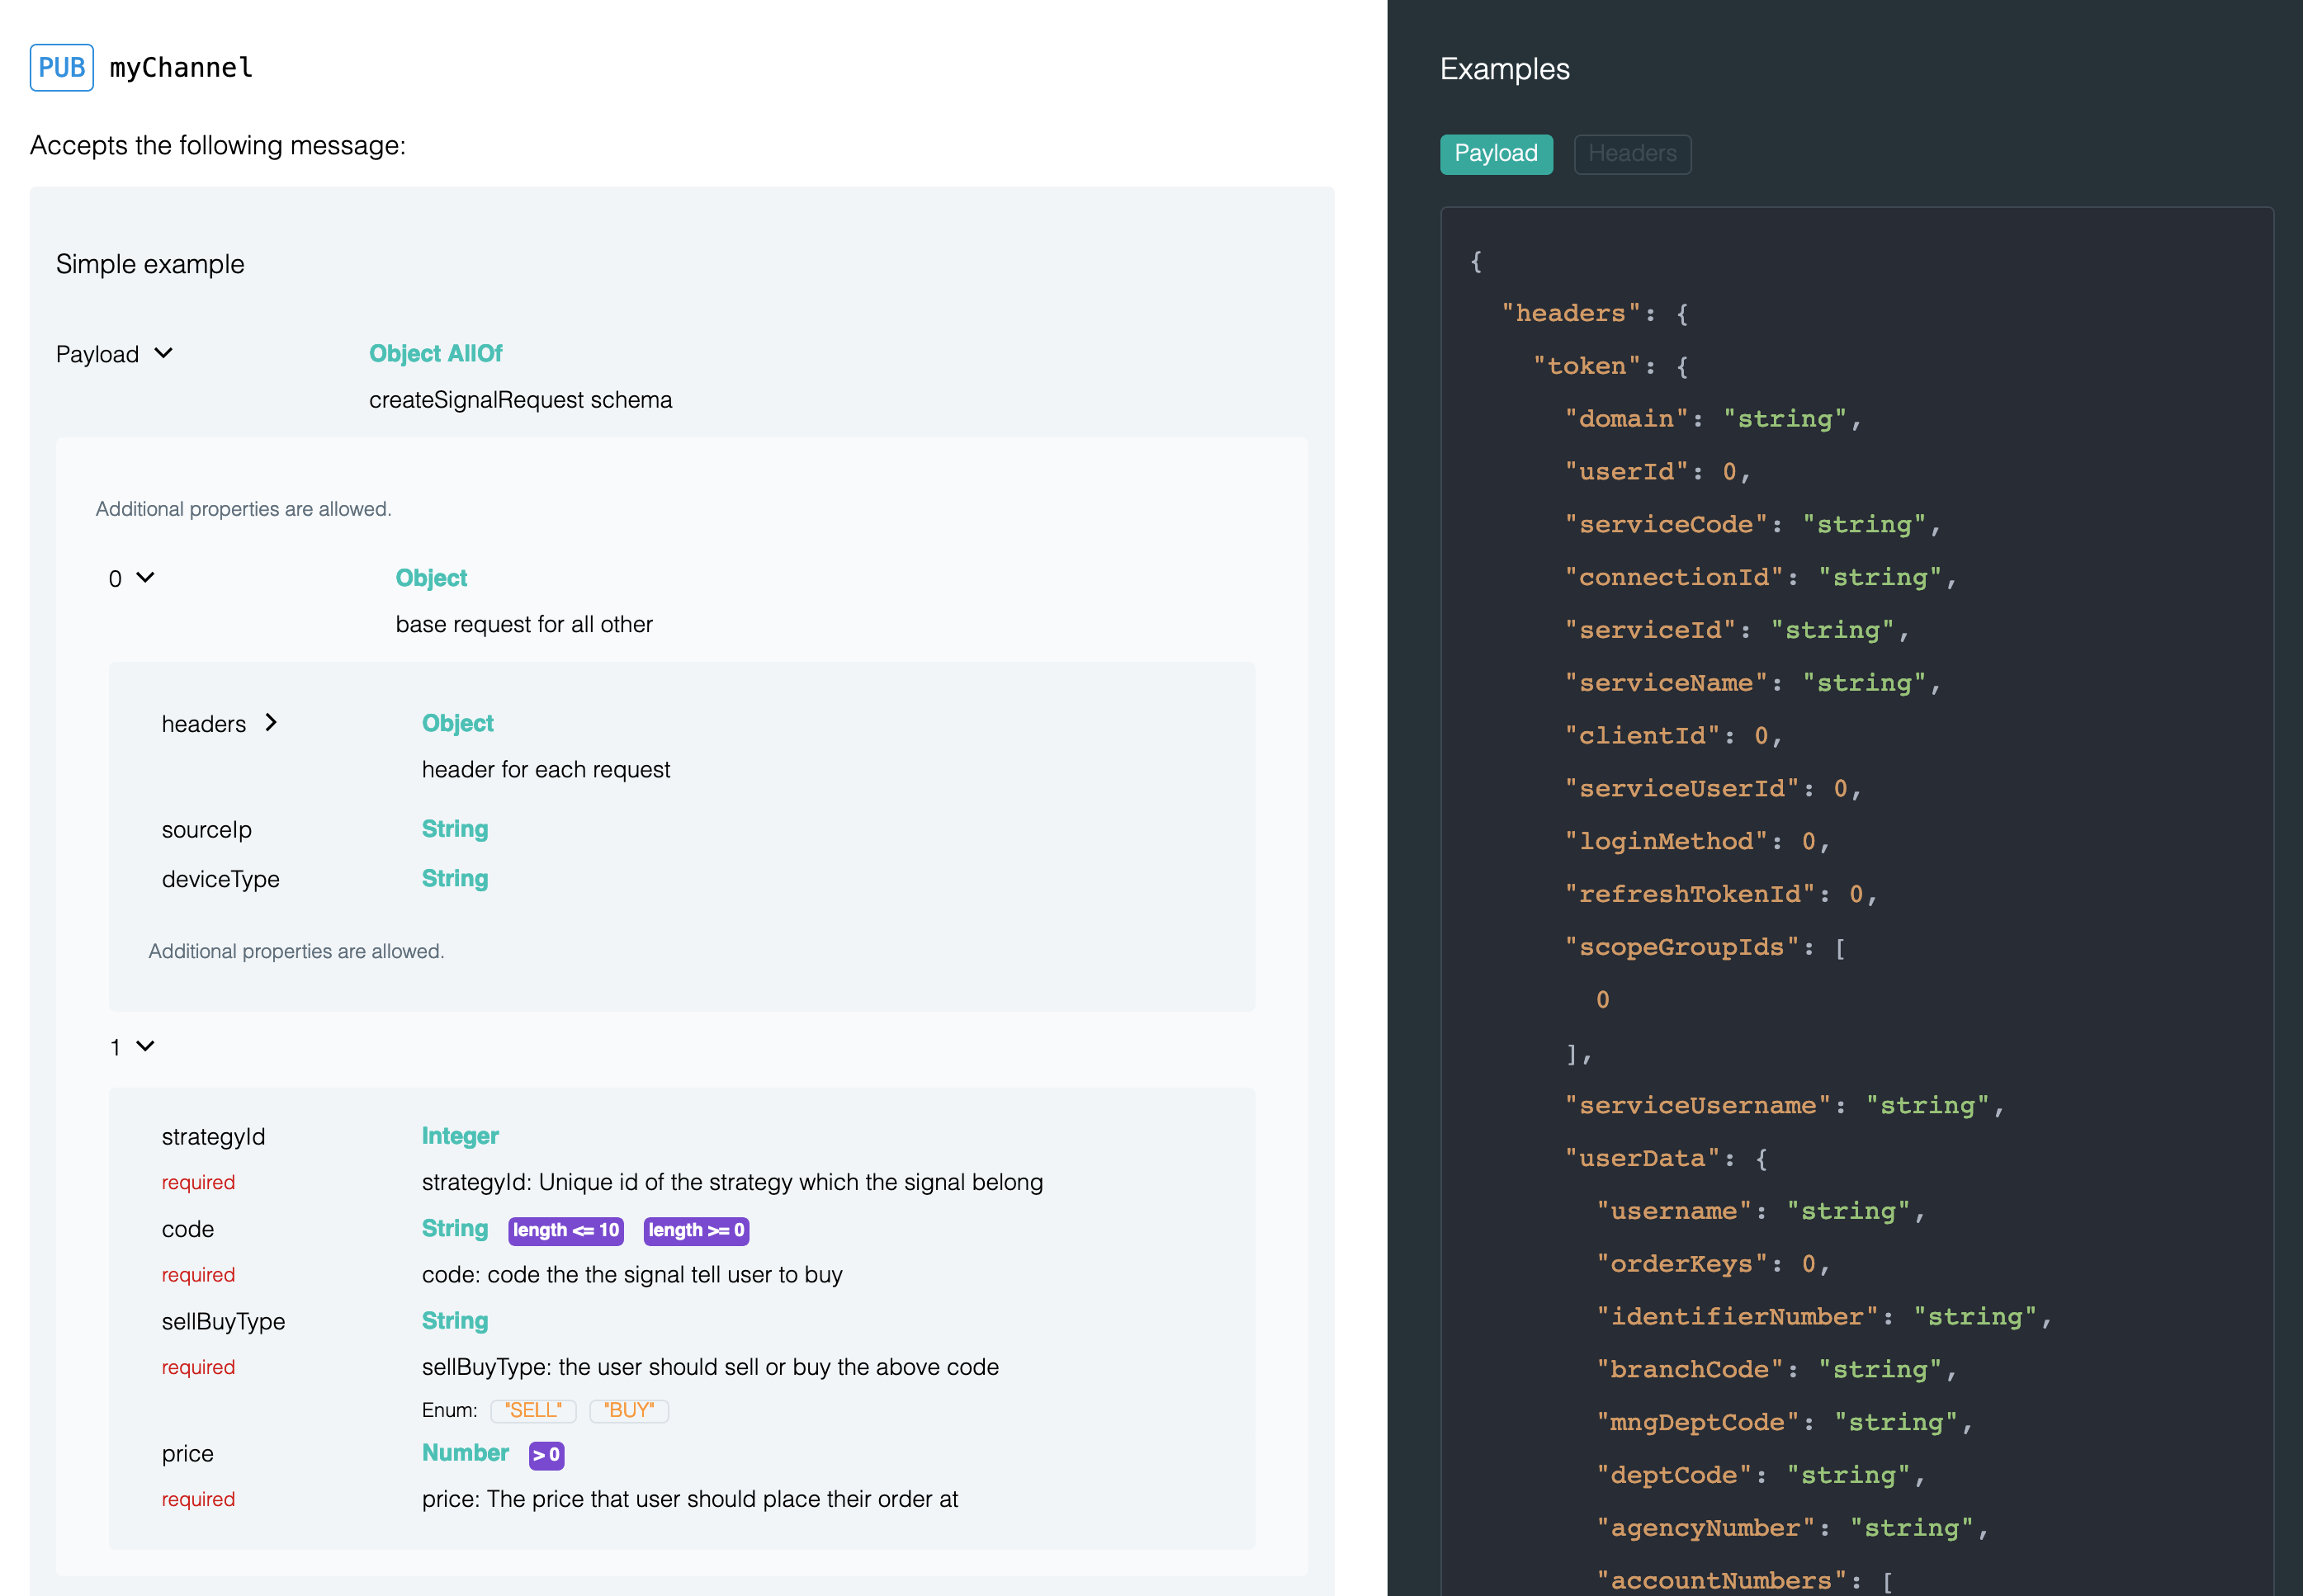This screenshot has width=2303, height=1596.
Task: Click the "> 0" badge next to price's Number type
Action: pos(546,1455)
